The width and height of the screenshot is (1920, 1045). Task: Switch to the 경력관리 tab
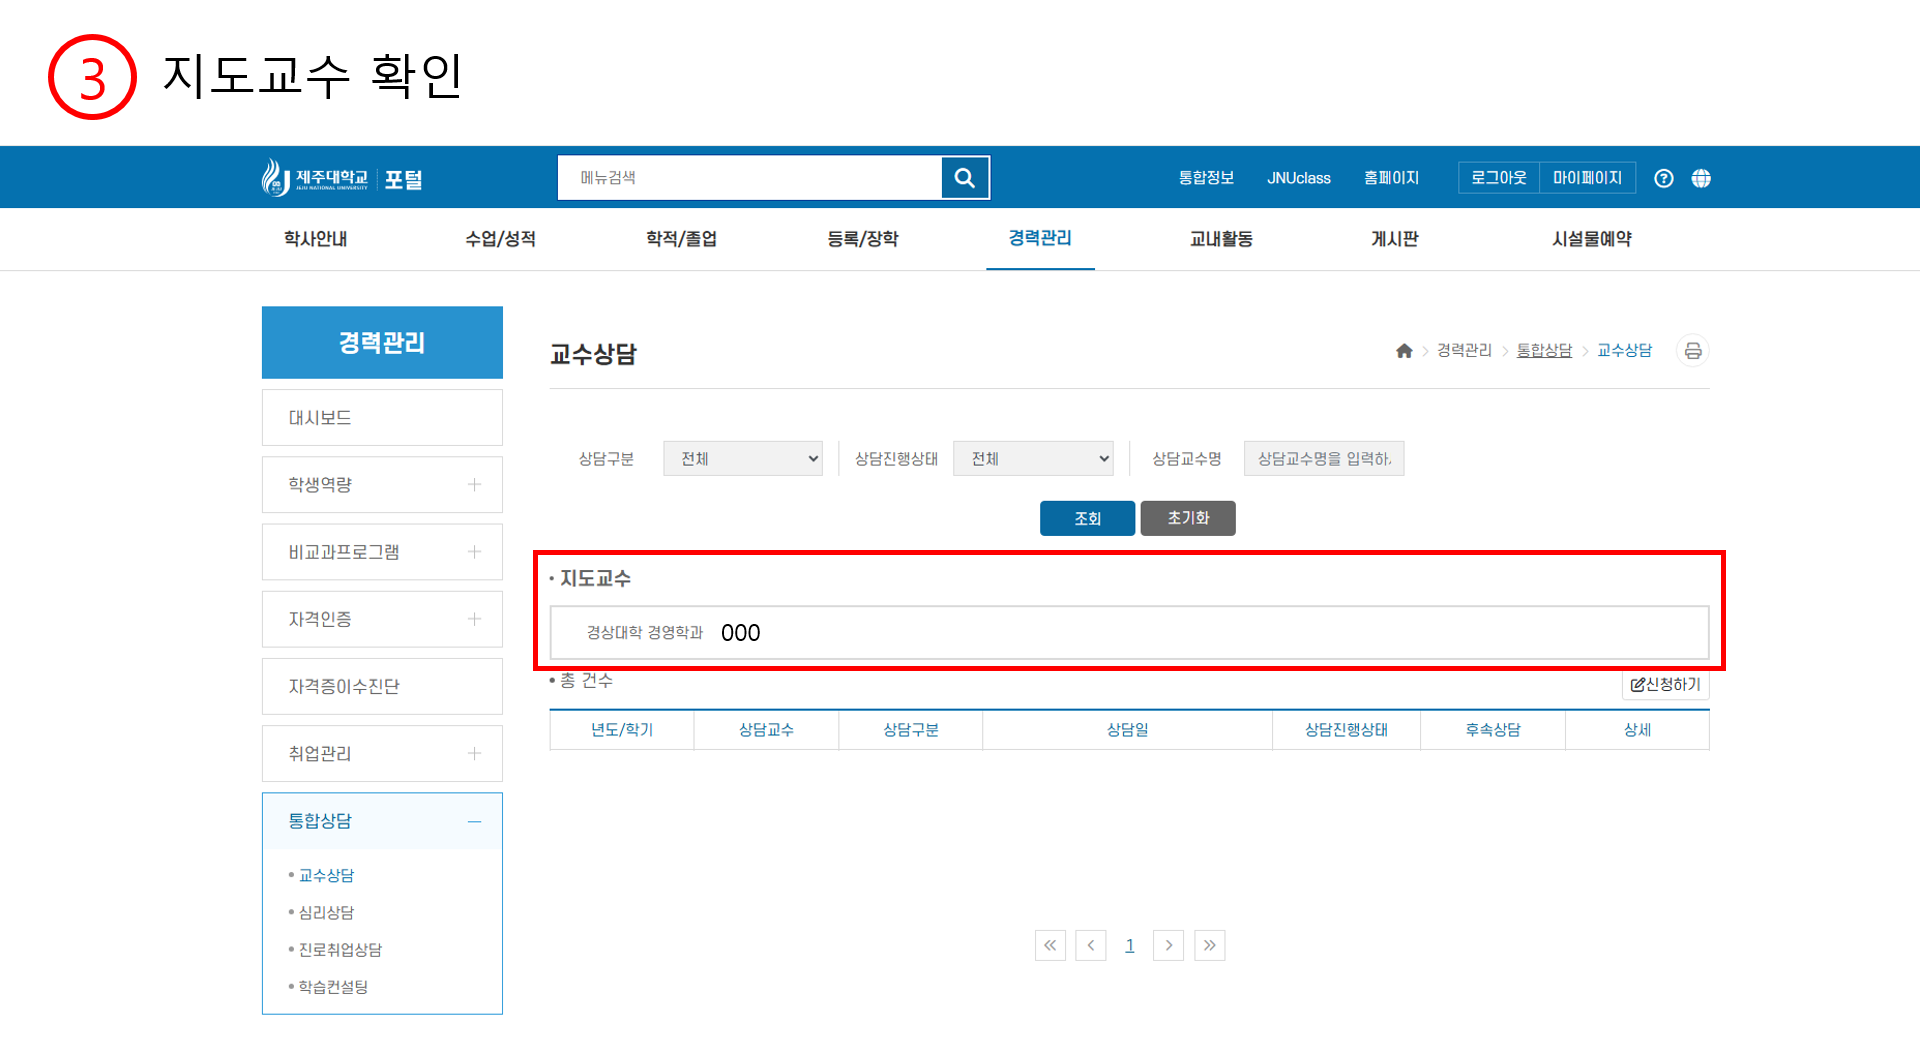(1040, 239)
